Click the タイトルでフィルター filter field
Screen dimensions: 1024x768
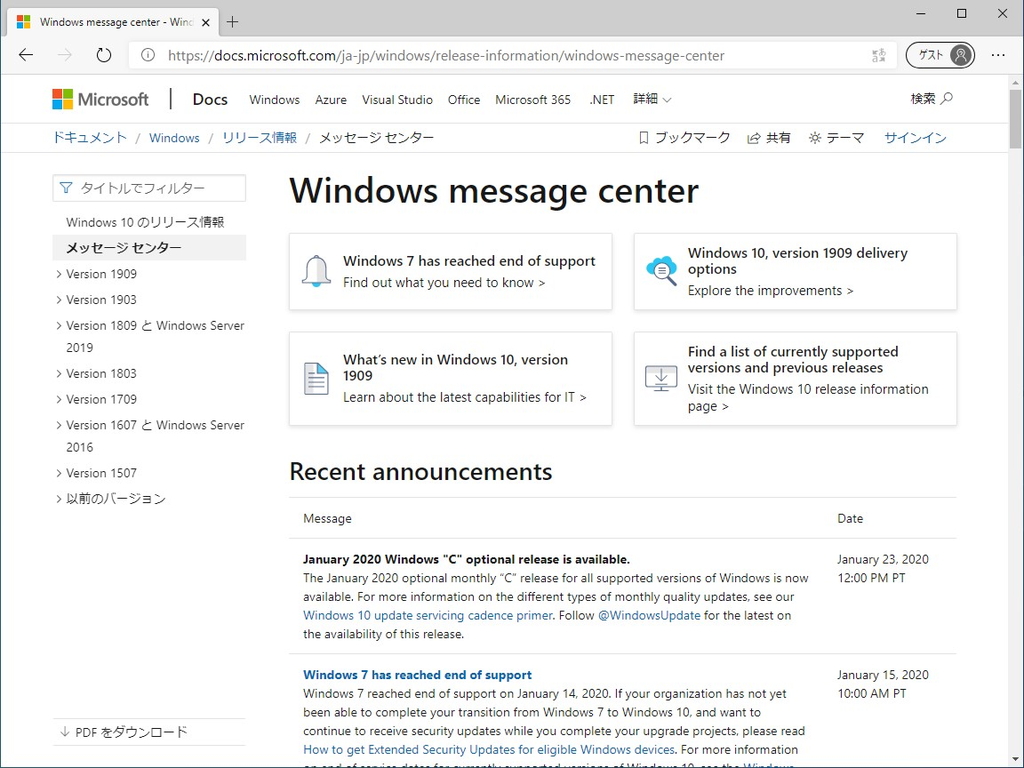tap(148, 187)
